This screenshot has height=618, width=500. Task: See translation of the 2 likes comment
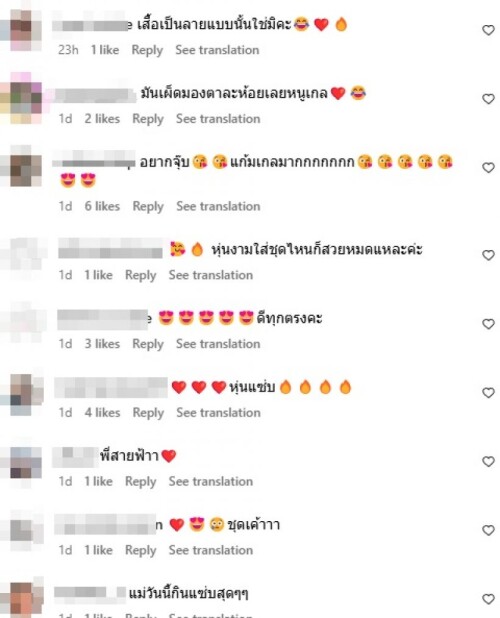click(x=218, y=119)
